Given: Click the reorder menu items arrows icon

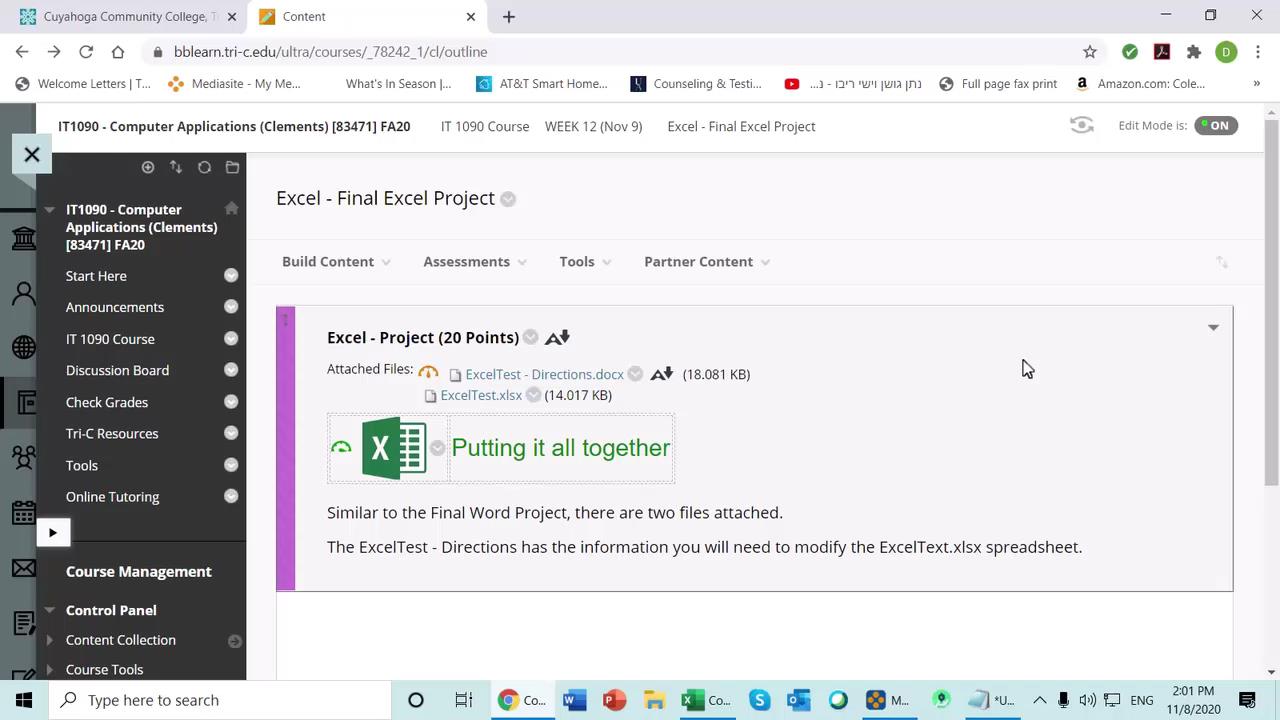Looking at the screenshot, I should (x=176, y=167).
